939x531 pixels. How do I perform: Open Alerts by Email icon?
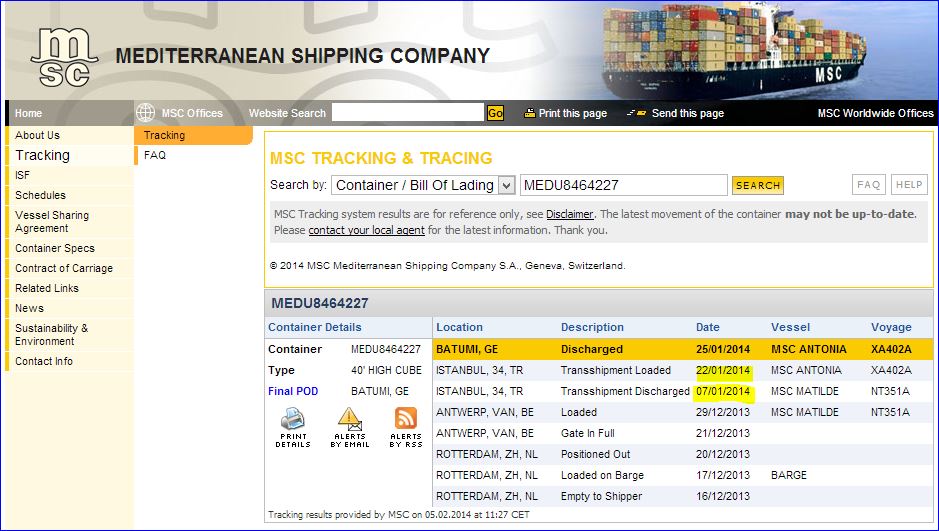click(349, 419)
